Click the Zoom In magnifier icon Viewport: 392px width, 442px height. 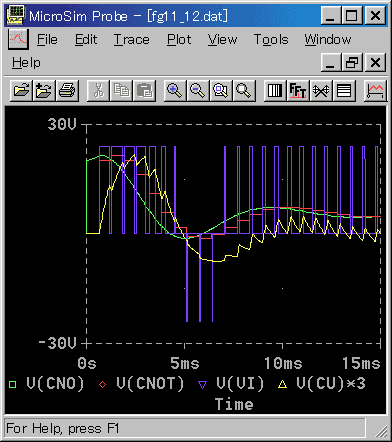pos(175,91)
